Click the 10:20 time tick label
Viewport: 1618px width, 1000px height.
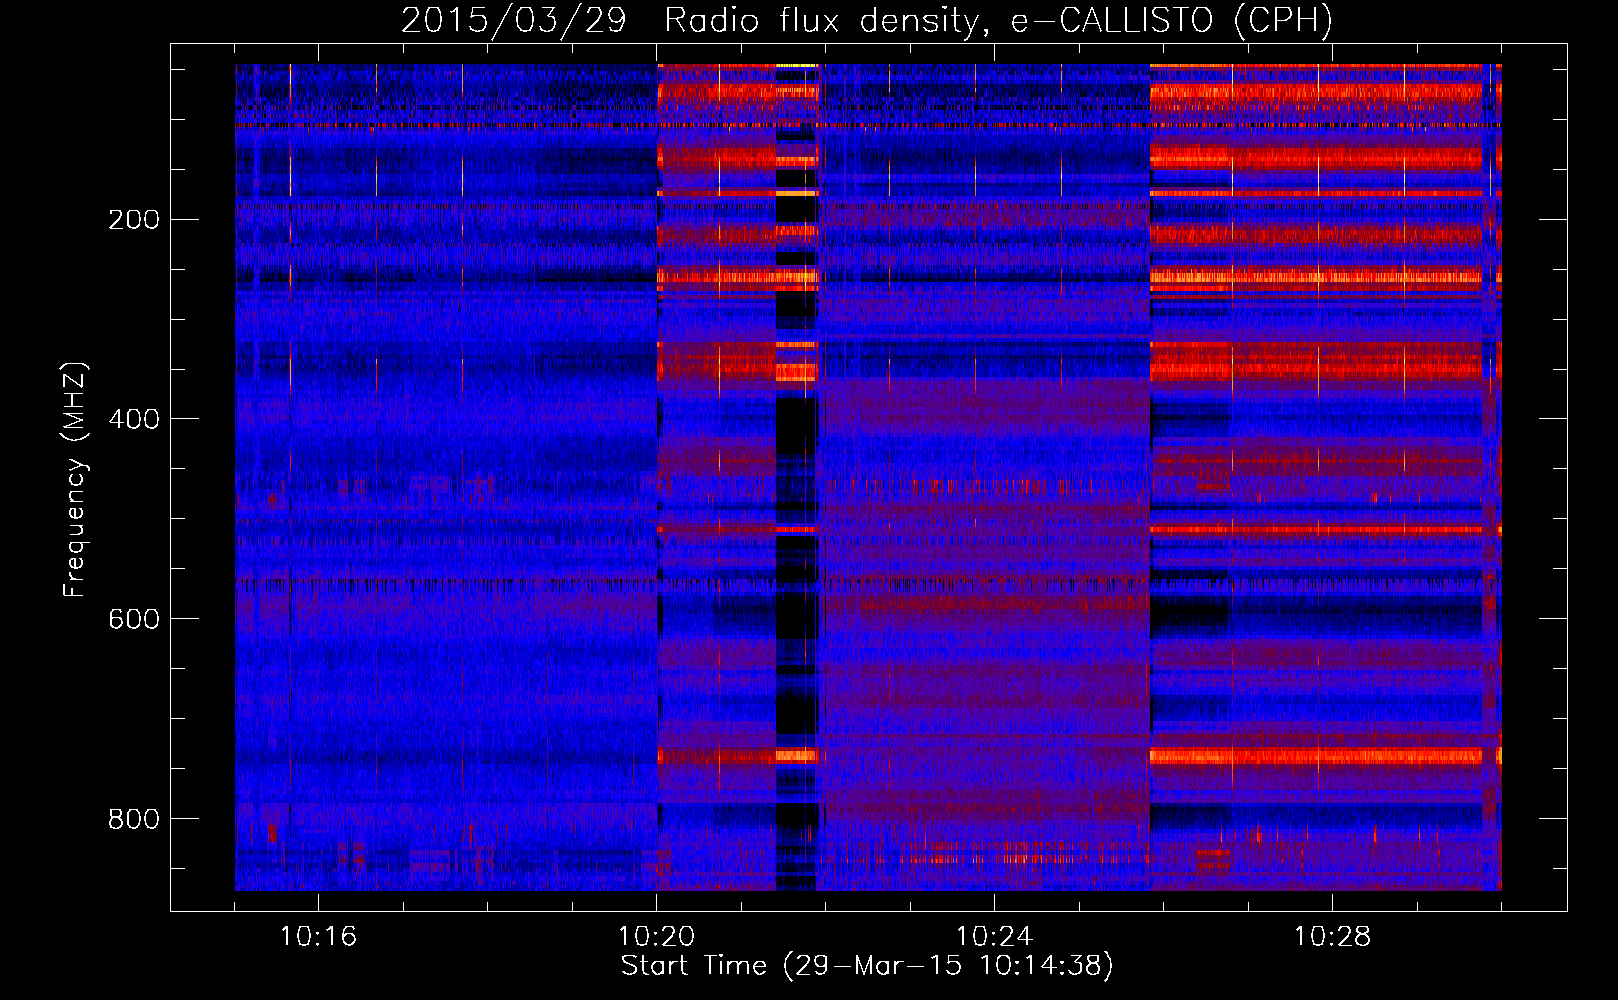pos(656,937)
